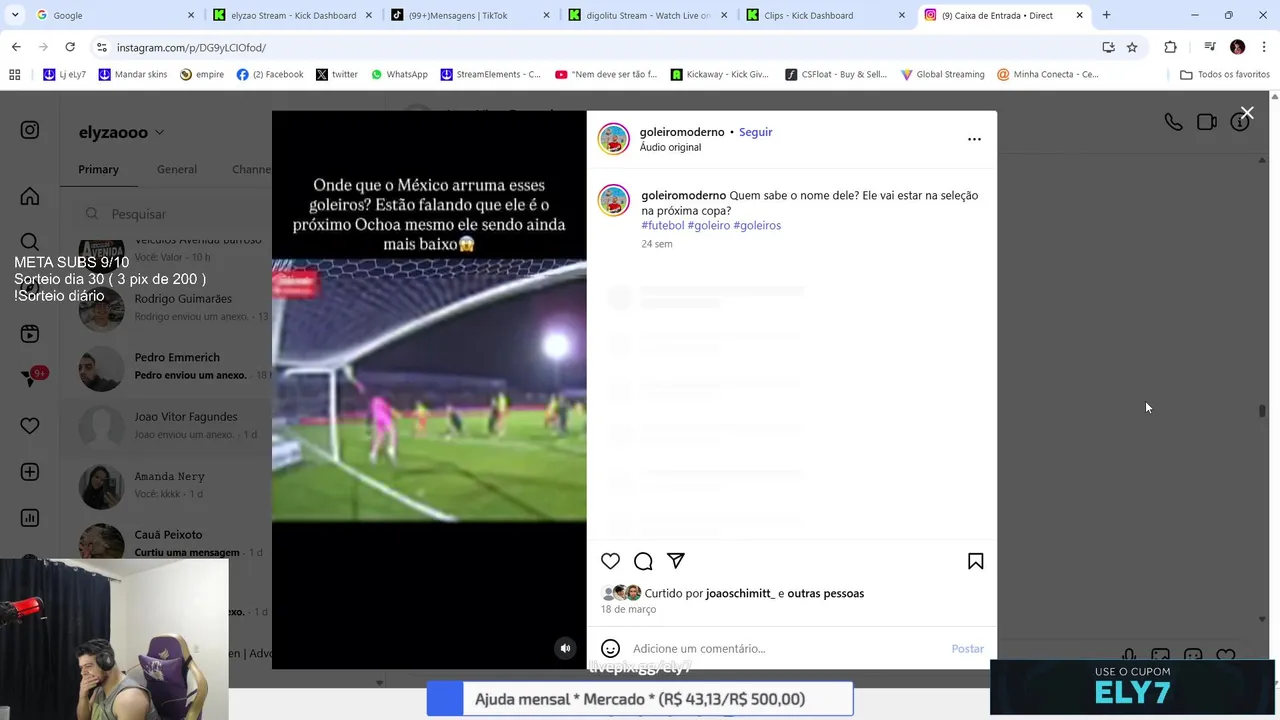1280x720 pixels.
Task: Click the Postar comment button
Action: coord(967,649)
